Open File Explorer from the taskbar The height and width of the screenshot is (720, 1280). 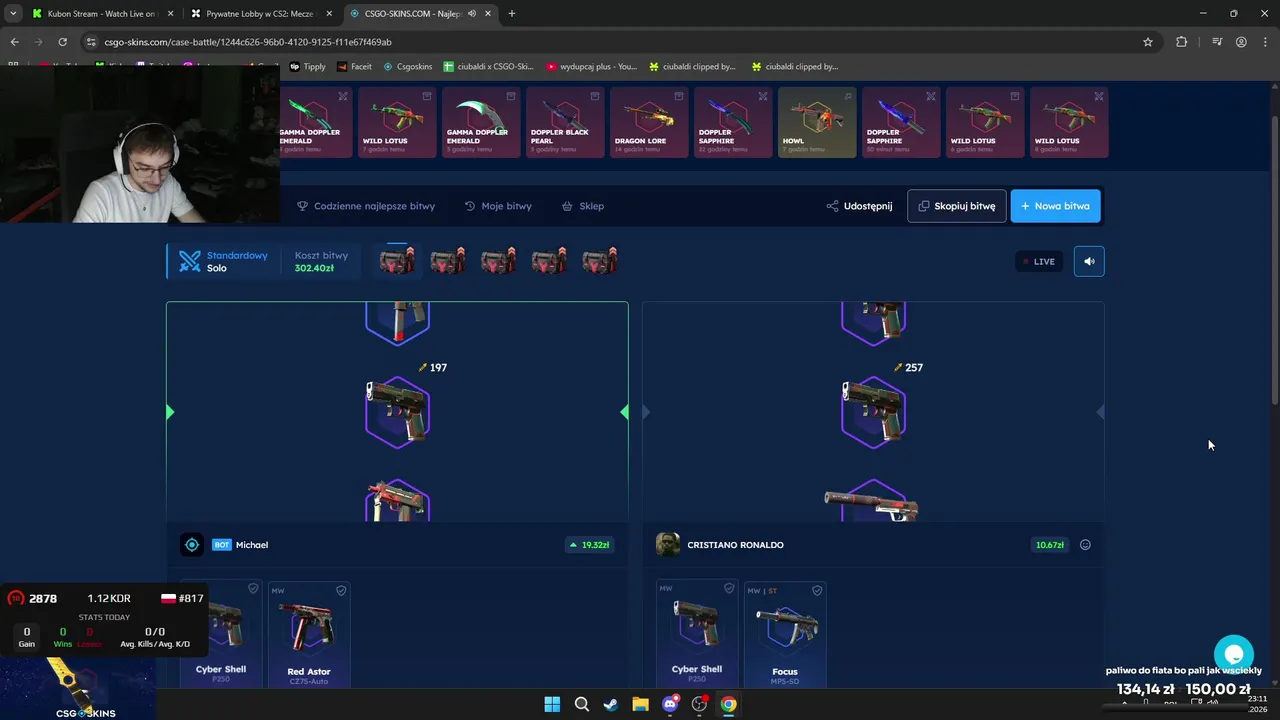pyautogui.click(x=640, y=704)
